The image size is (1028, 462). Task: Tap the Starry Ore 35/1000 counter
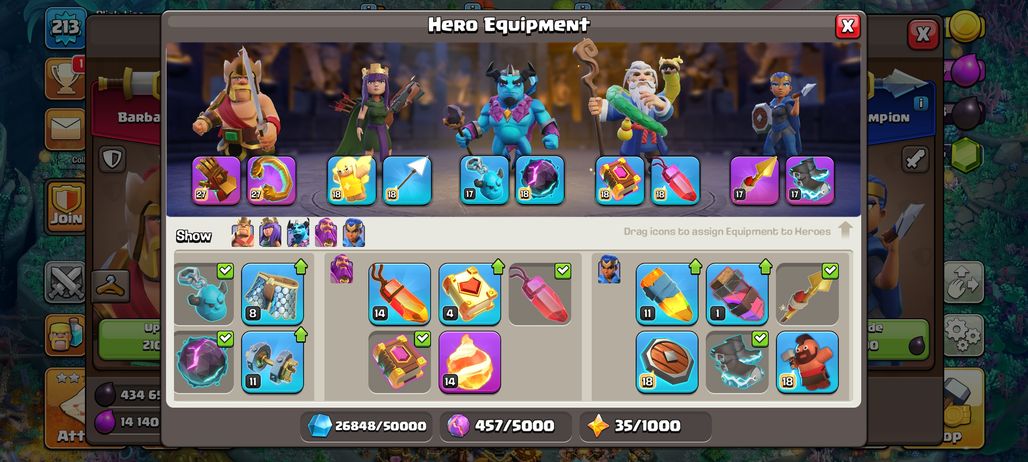tap(645, 426)
